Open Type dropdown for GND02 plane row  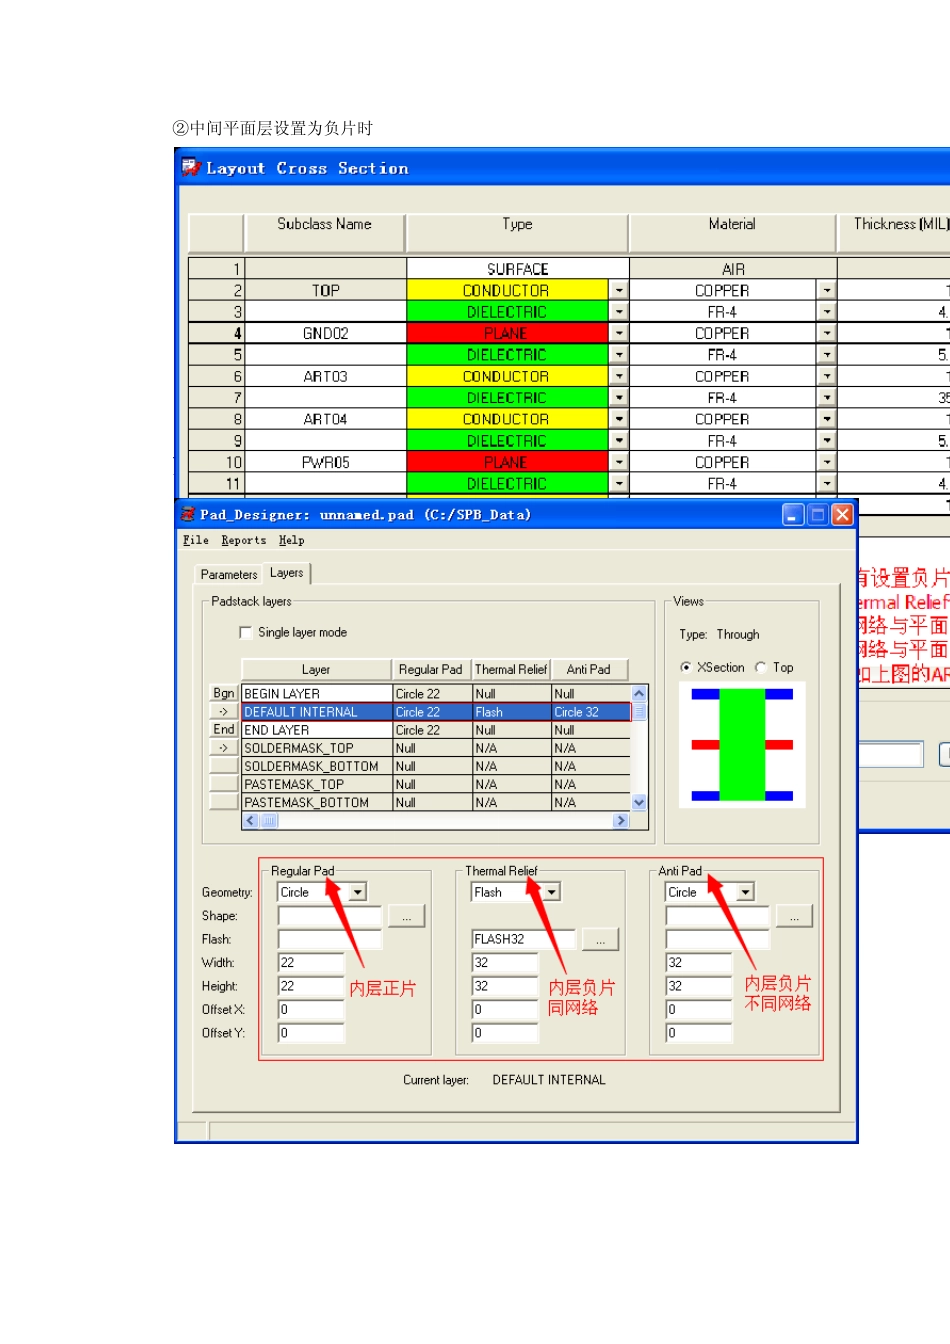point(619,334)
